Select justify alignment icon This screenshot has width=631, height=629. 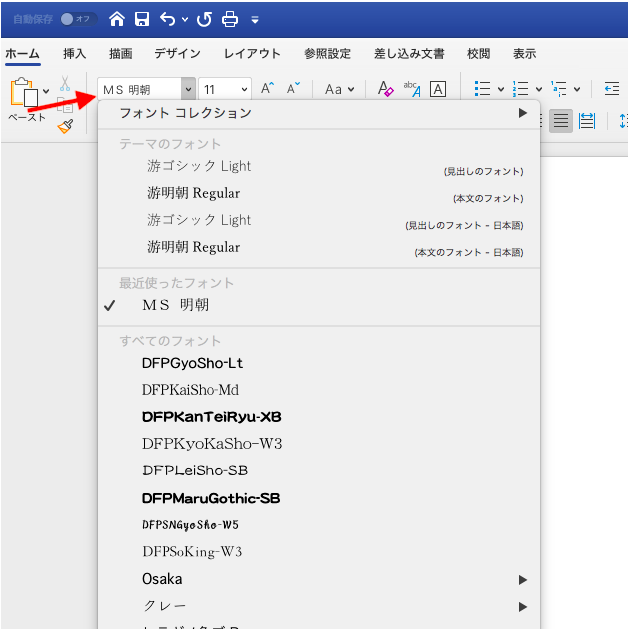coord(561,120)
